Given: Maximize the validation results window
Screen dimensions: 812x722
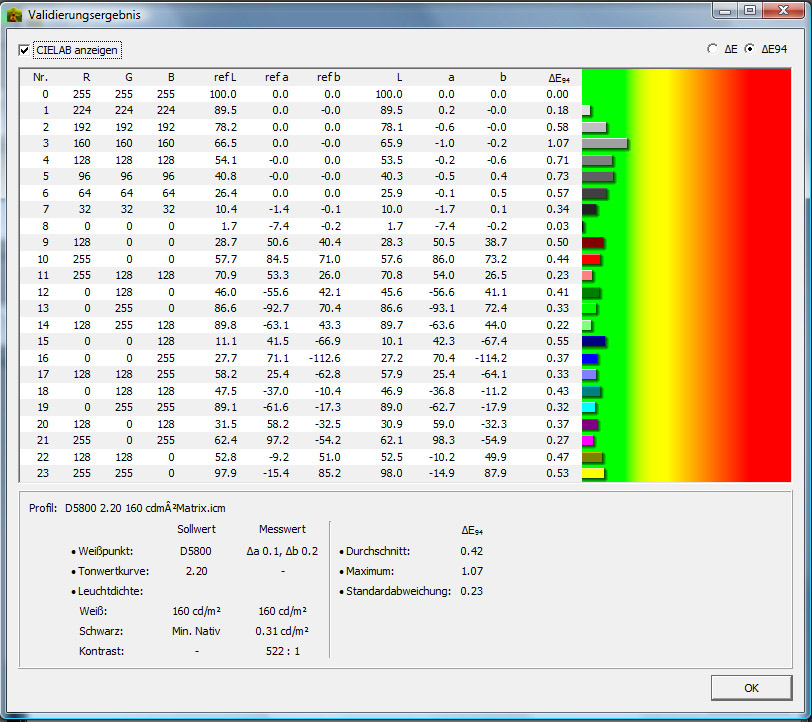Looking at the screenshot, I should 748,10.
